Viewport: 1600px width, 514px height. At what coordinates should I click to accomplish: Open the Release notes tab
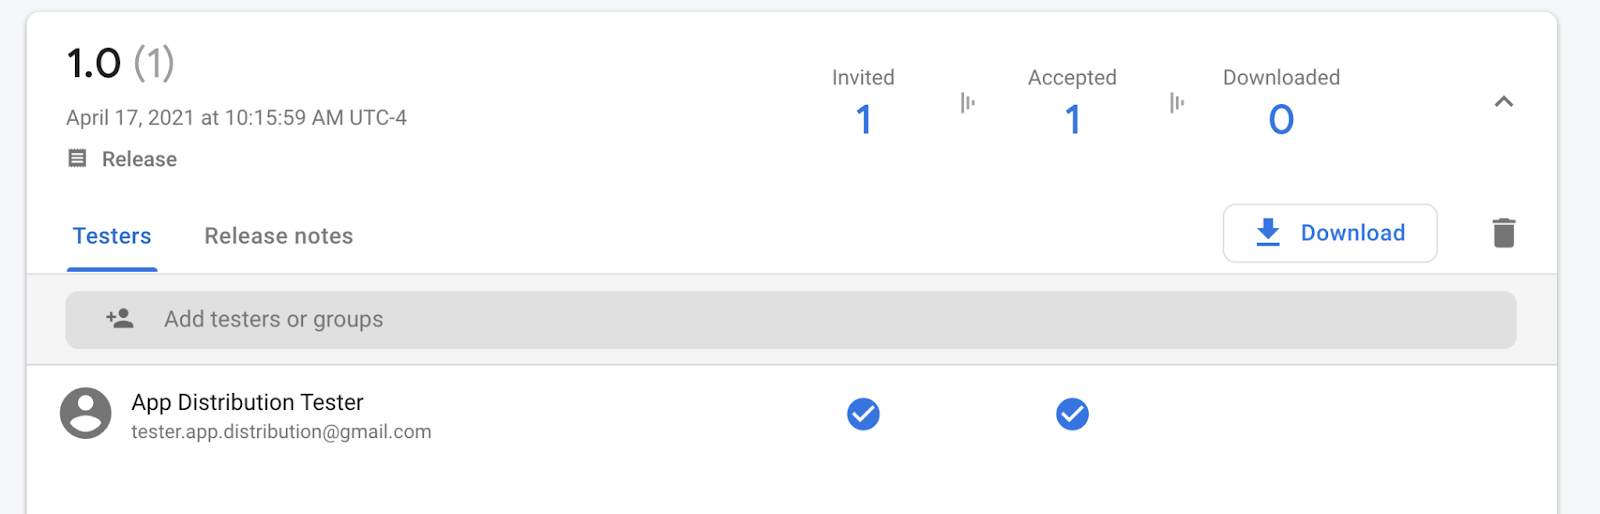(x=278, y=236)
